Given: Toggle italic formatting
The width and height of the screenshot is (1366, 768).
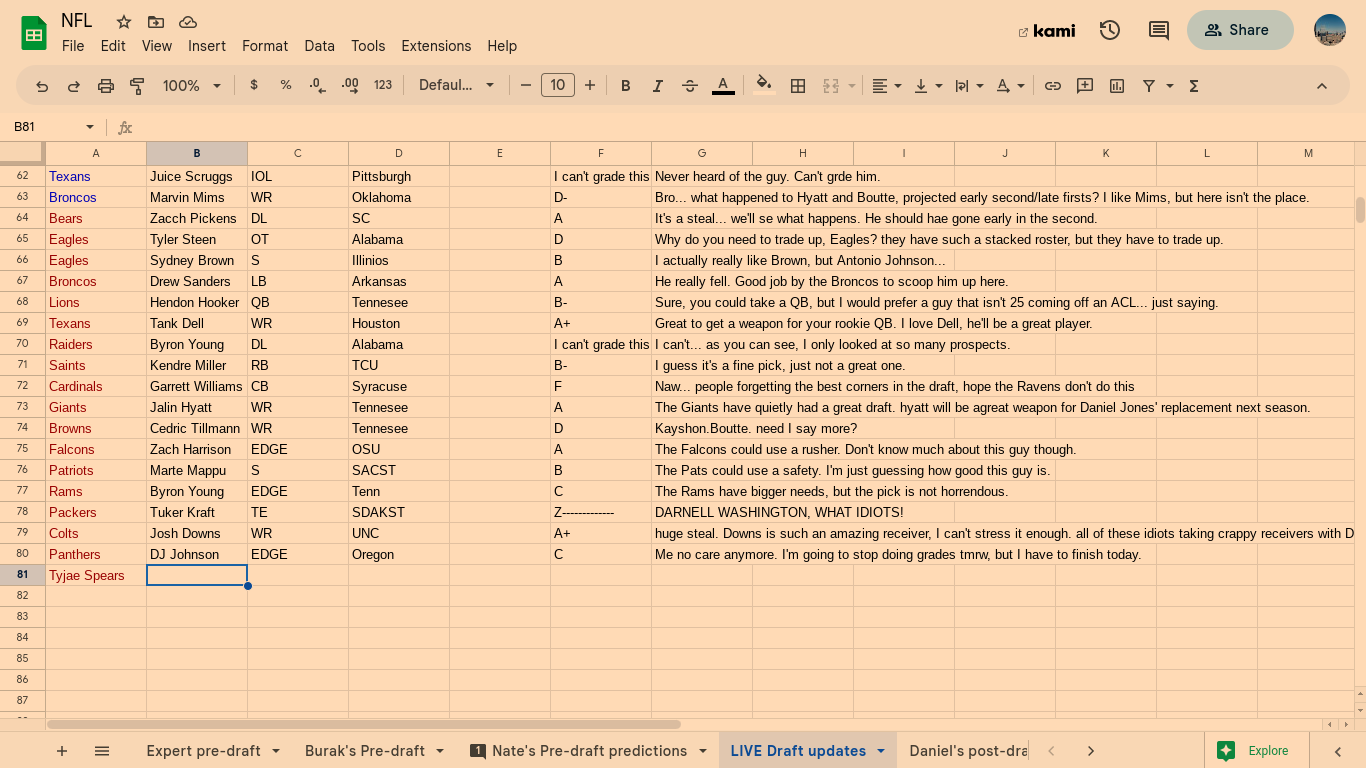Looking at the screenshot, I should tap(658, 86).
